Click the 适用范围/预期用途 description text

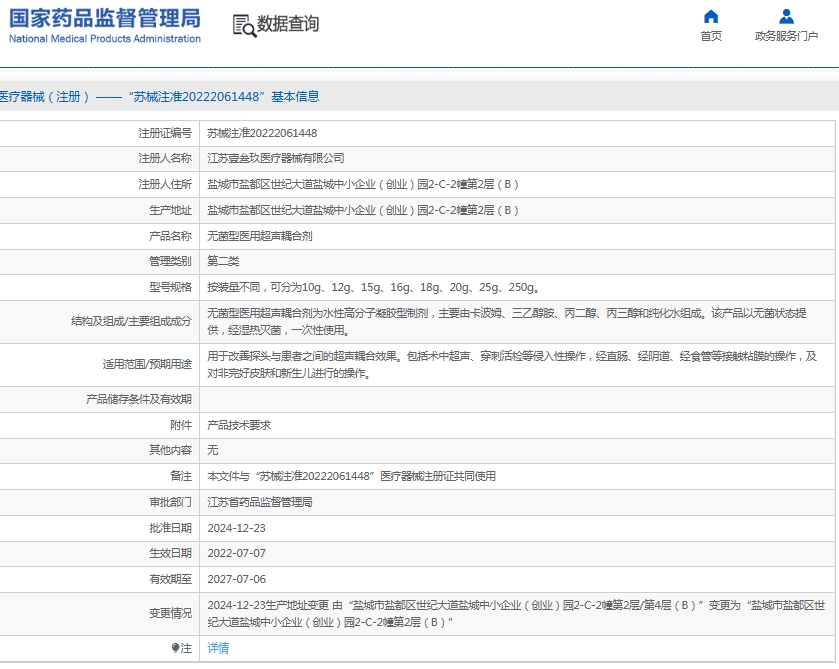click(512, 364)
